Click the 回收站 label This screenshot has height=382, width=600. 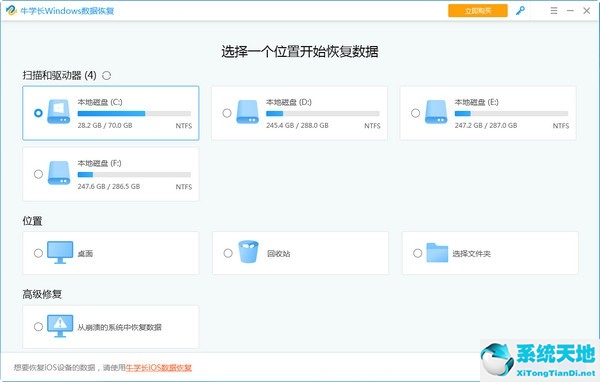pos(279,253)
